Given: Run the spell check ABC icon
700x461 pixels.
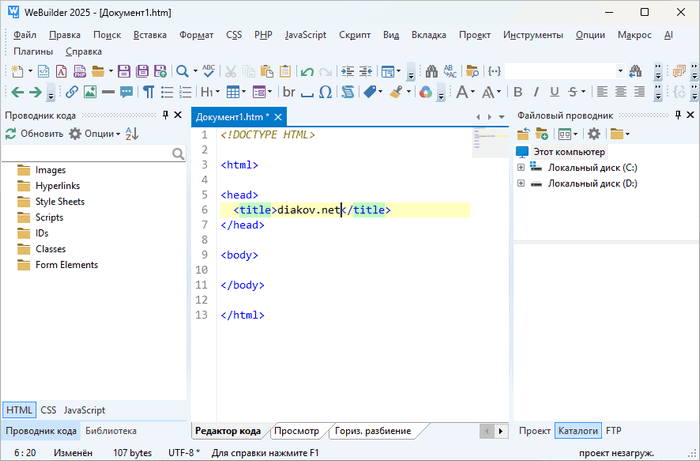Looking at the screenshot, I should [x=209, y=71].
